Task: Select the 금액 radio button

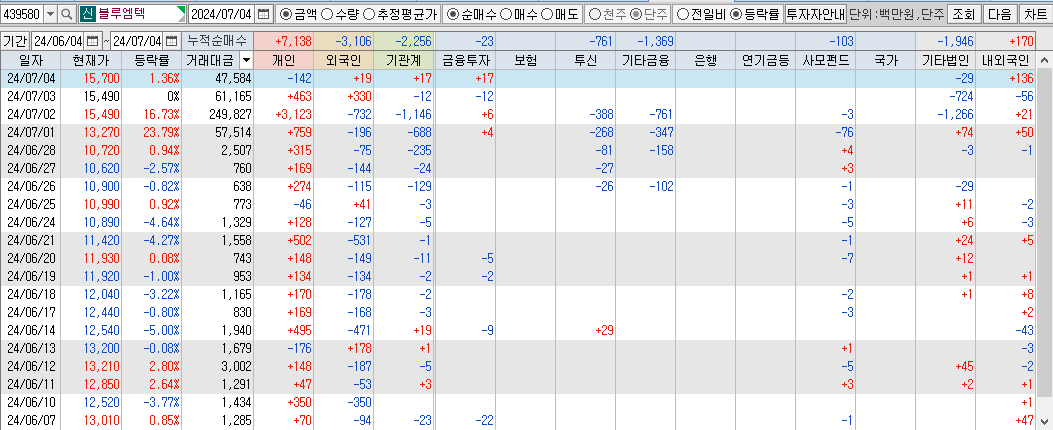Action: tap(285, 13)
